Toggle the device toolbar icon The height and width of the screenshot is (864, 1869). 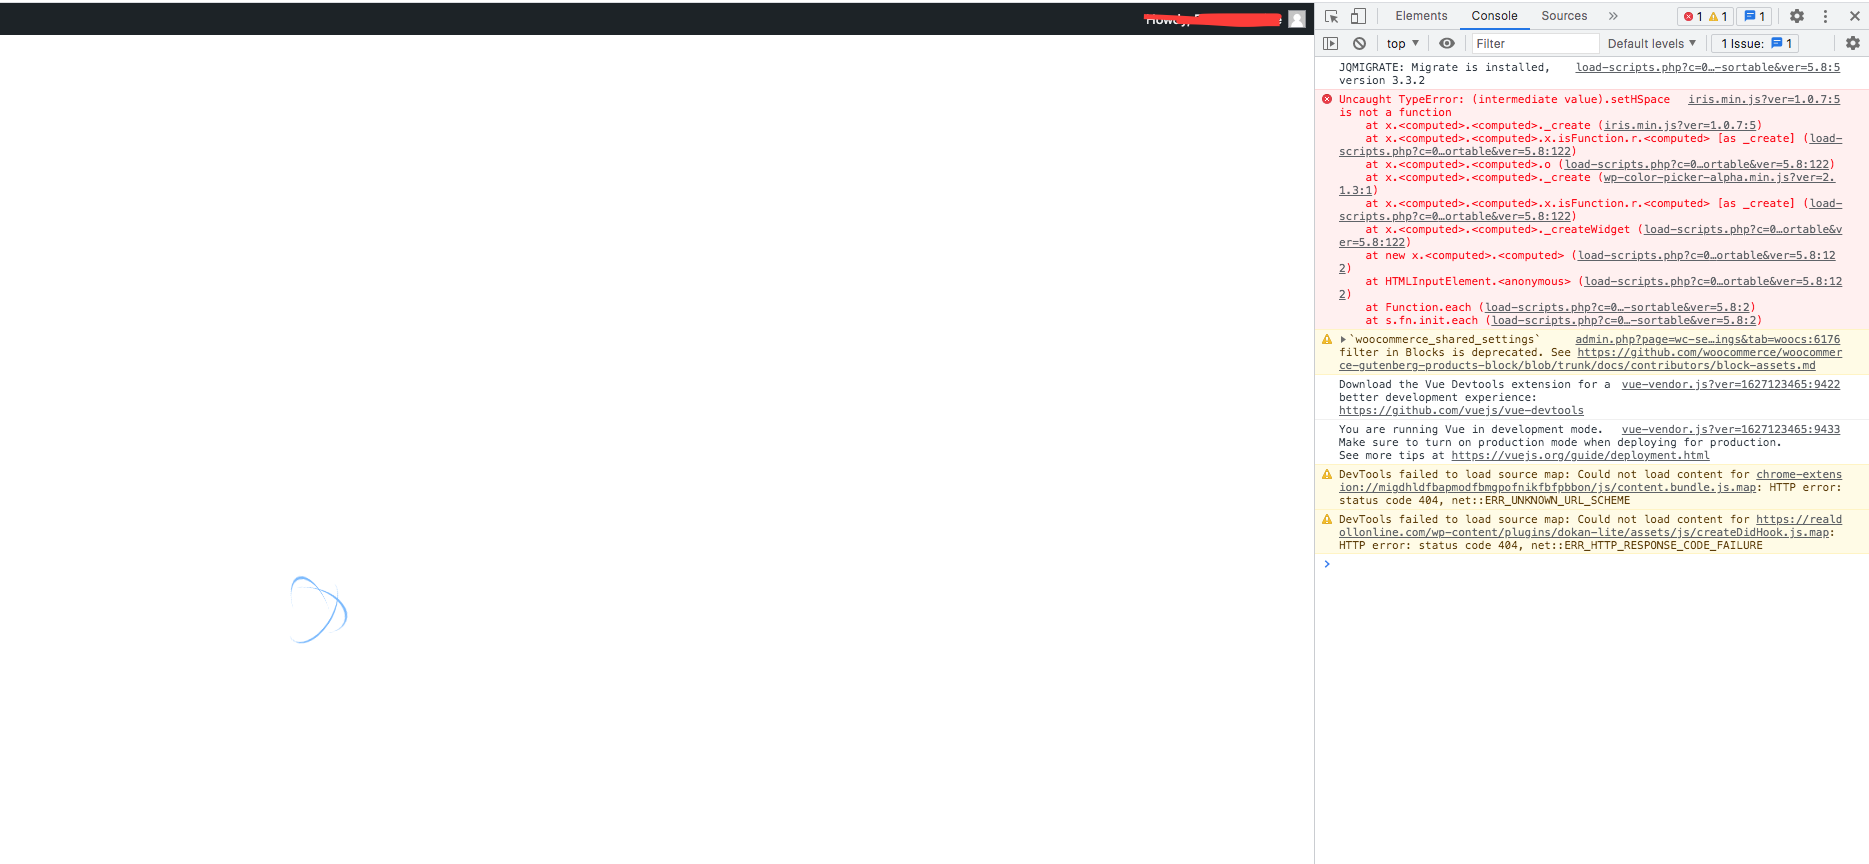[x=1358, y=16]
